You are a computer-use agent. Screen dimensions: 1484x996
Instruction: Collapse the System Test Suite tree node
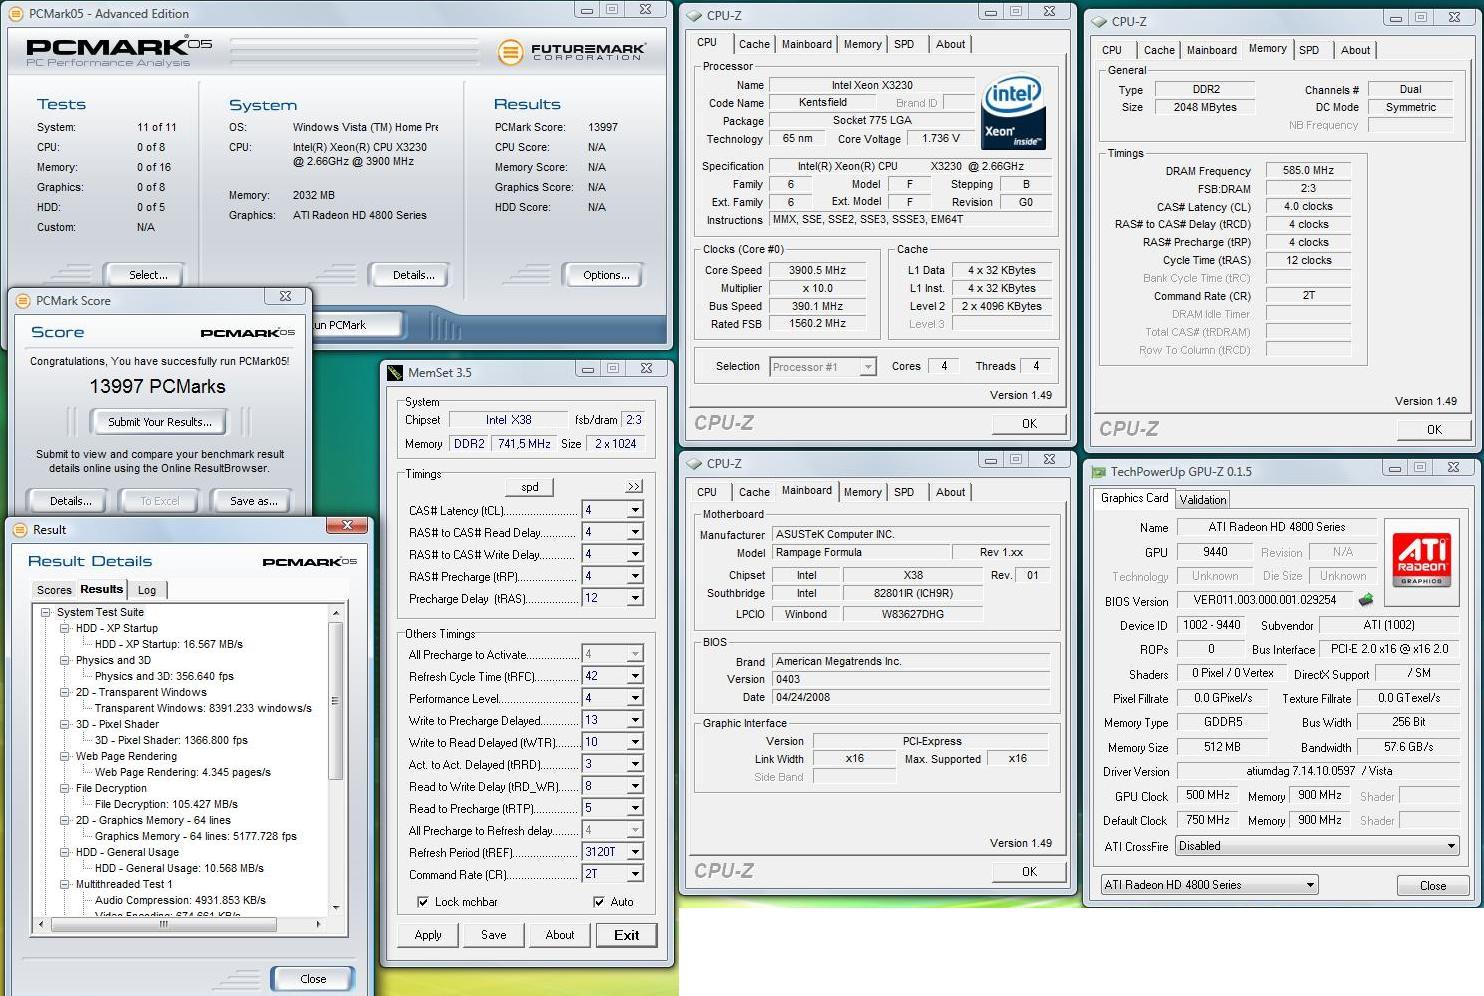point(46,612)
